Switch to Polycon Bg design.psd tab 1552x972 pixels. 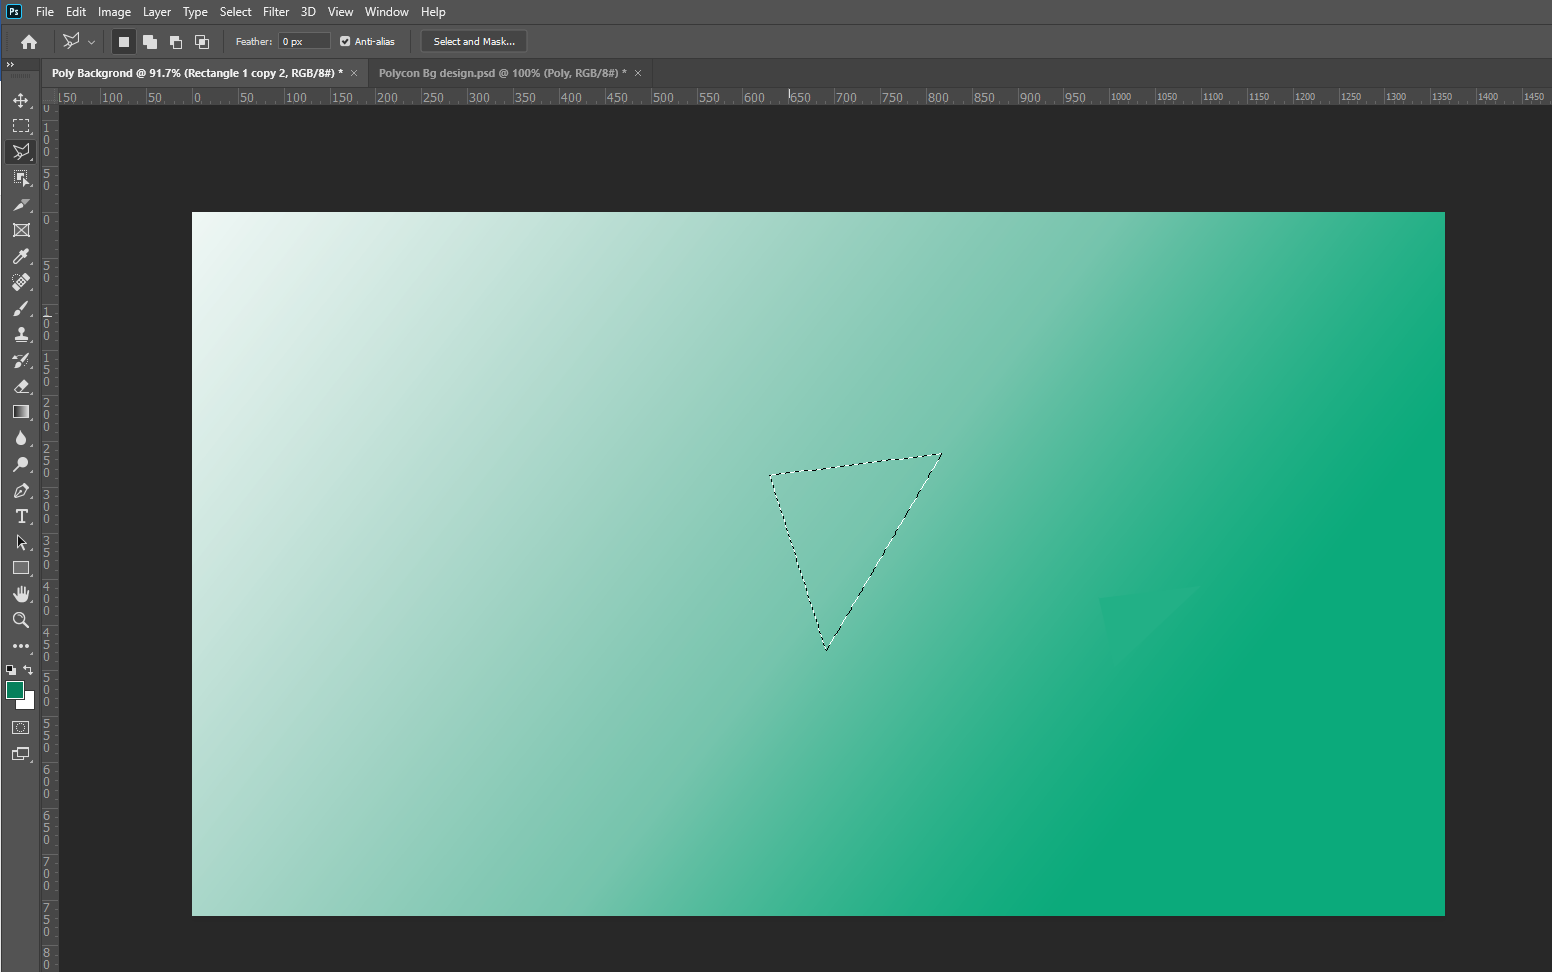pos(502,73)
